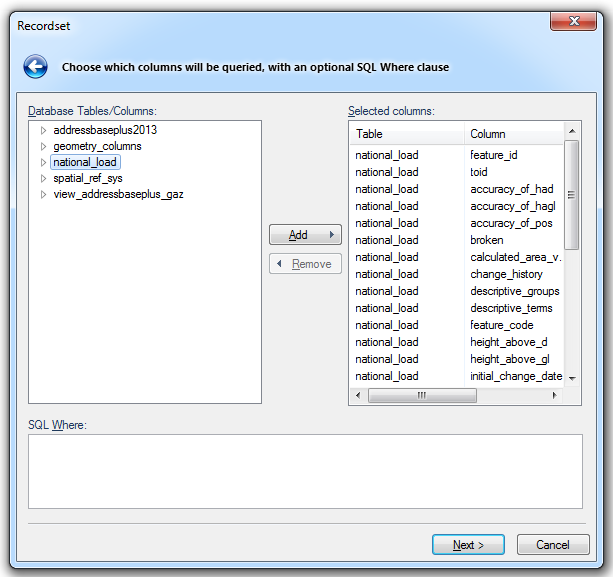The height and width of the screenshot is (577, 613).
Task: Select the change_history row
Action: (457, 274)
